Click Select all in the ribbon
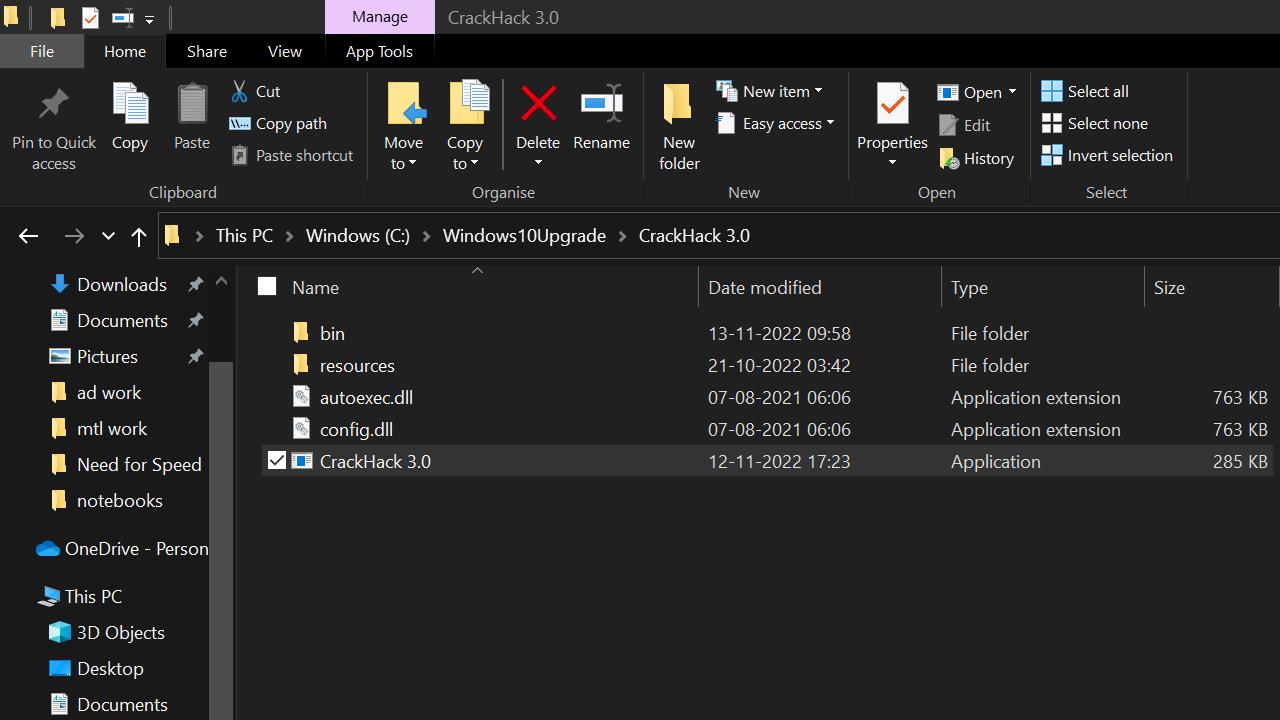The height and width of the screenshot is (720, 1280). point(1085,91)
